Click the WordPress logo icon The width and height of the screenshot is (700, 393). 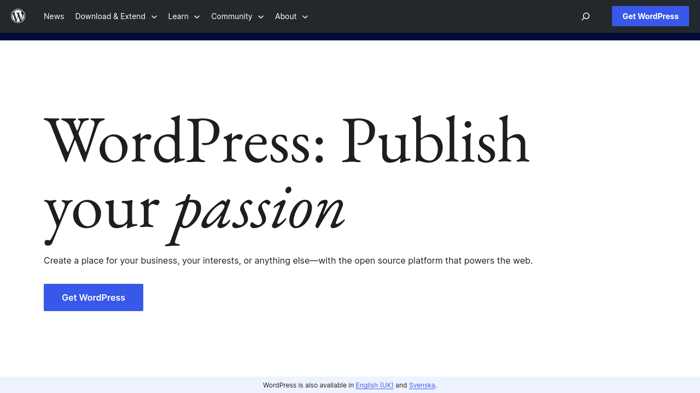[18, 16]
